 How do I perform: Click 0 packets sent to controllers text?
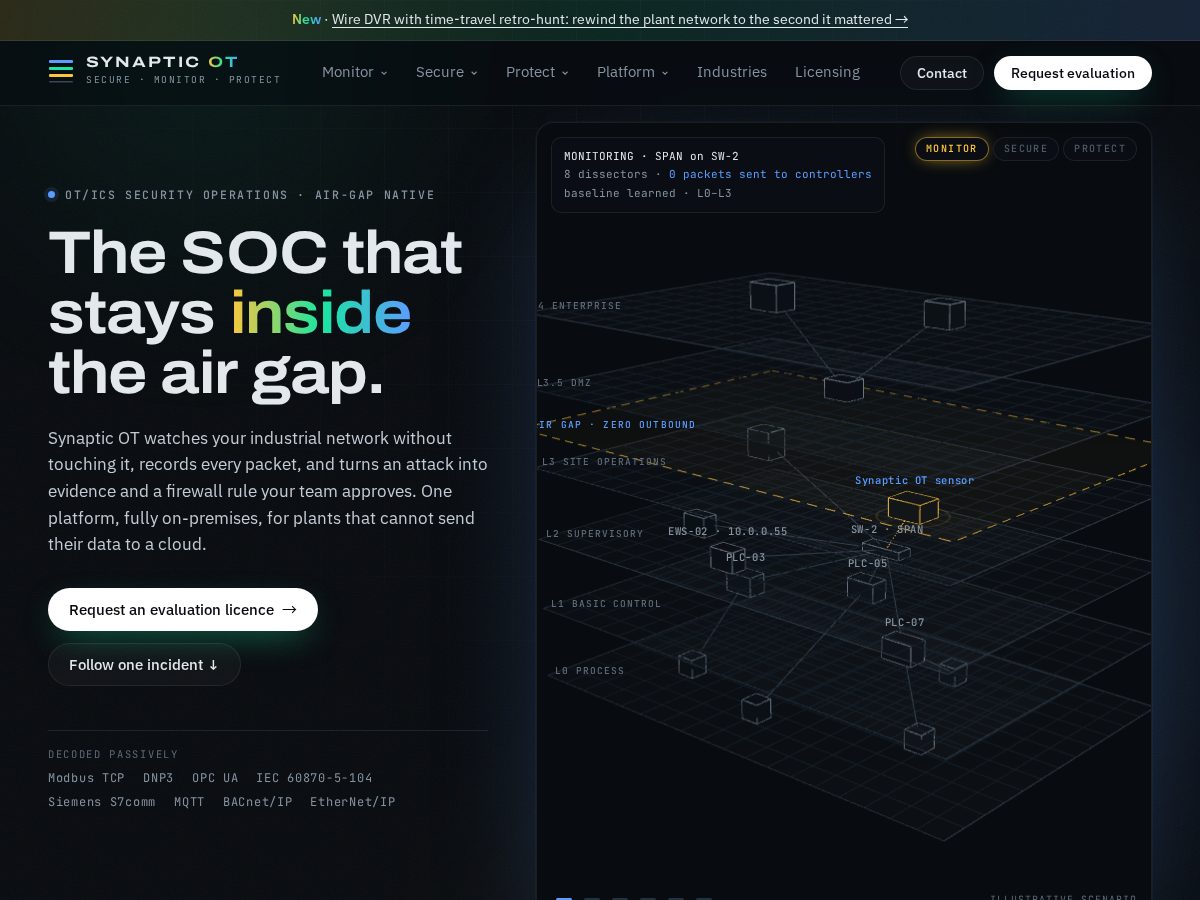[770, 175]
